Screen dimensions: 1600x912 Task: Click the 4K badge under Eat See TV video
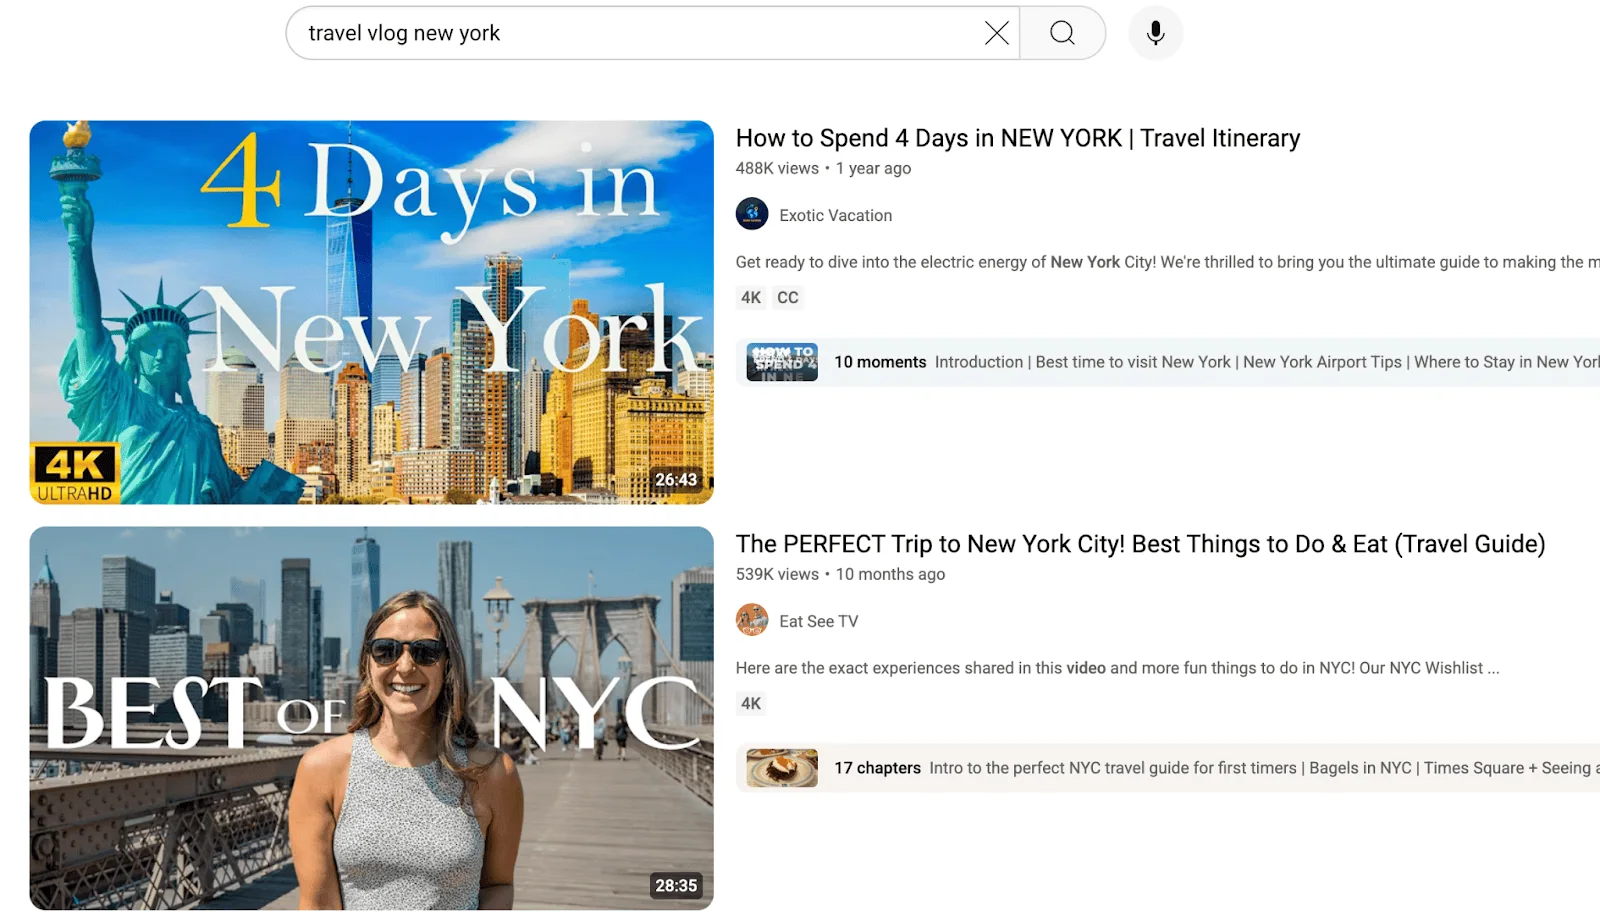[x=751, y=704]
